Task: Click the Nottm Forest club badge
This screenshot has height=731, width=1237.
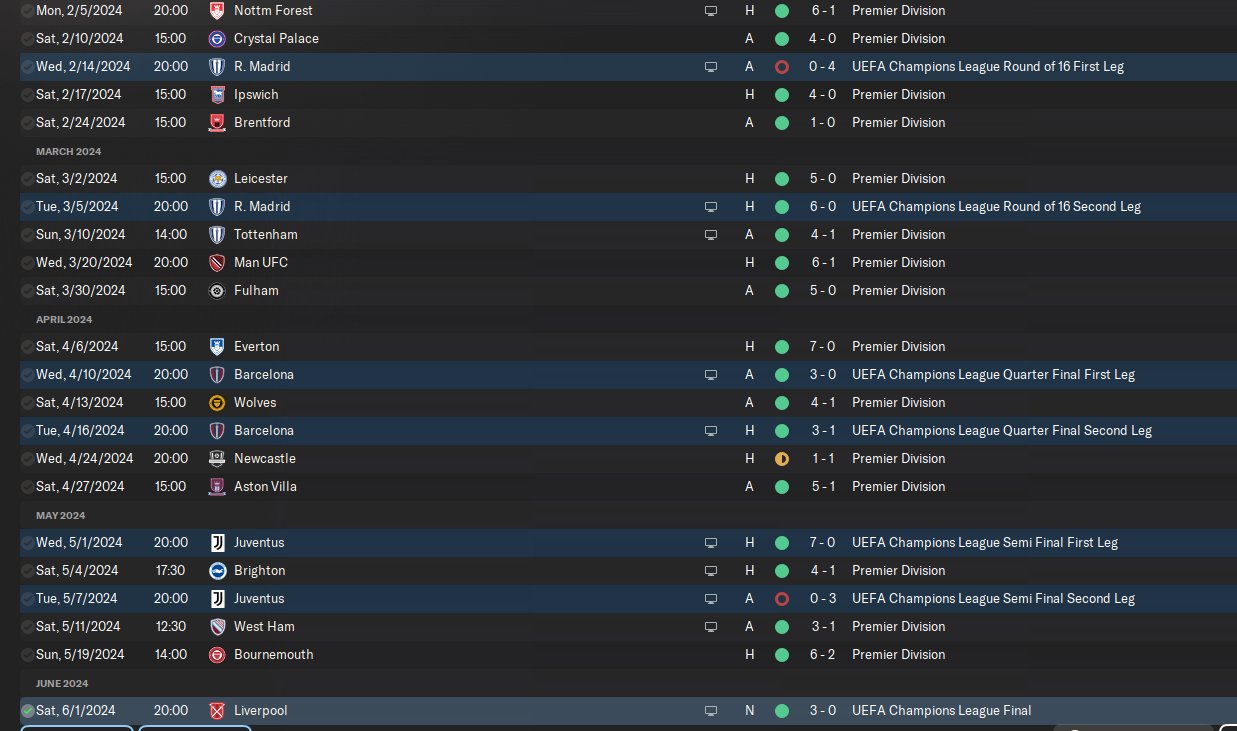Action: tap(217, 10)
